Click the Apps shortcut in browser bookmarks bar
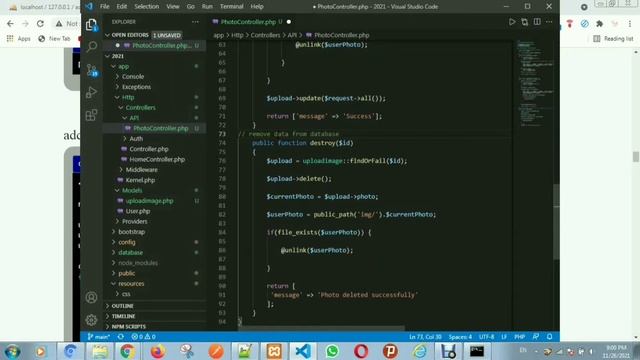 coord(19,38)
